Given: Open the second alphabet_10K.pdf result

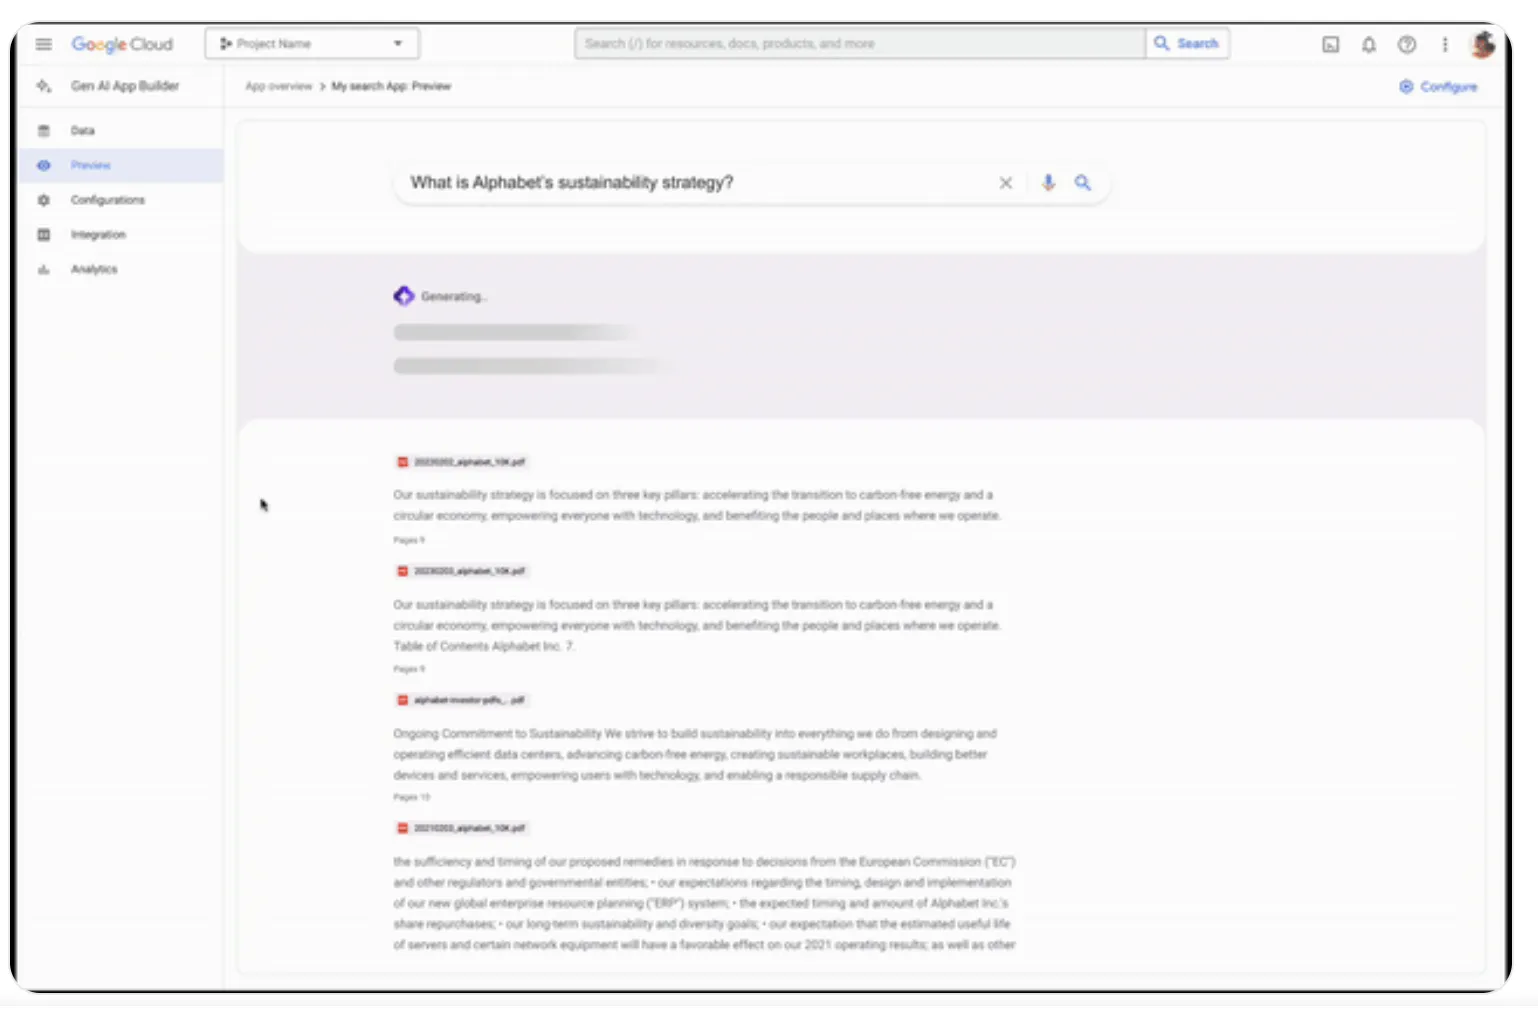Looking at the screenshot, I should click(461, 571).
